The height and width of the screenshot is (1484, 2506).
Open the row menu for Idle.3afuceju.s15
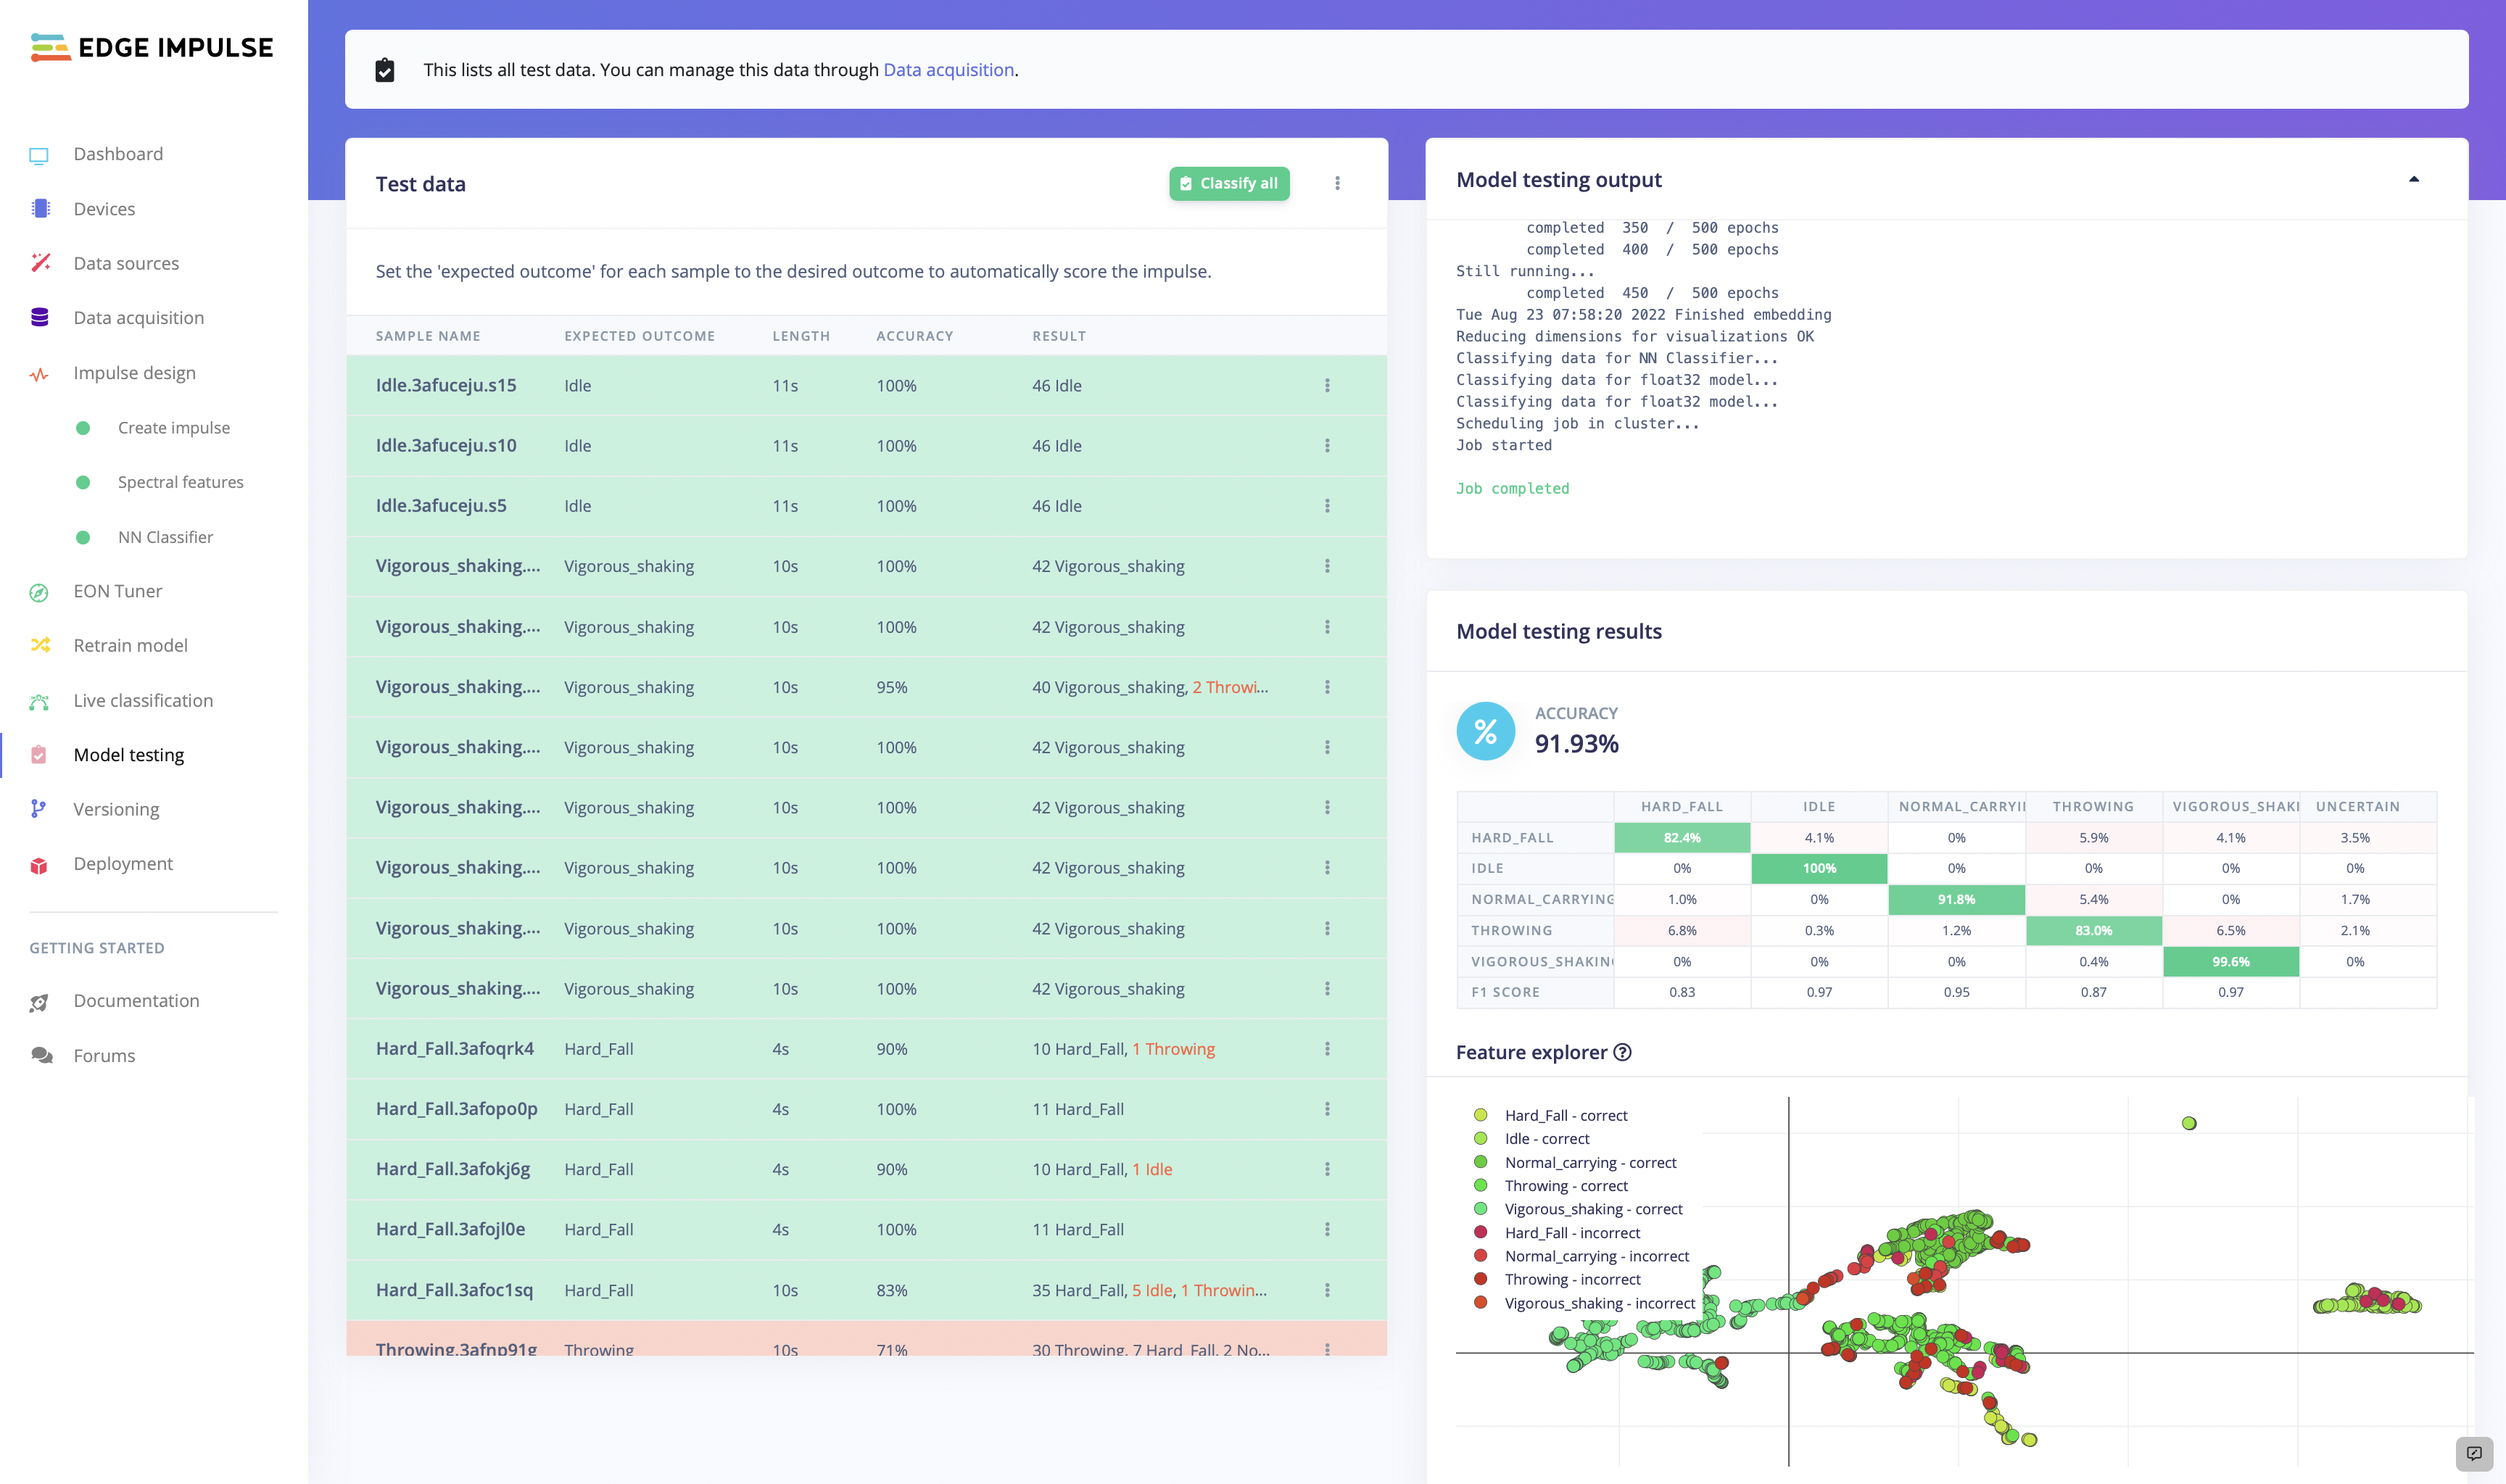(x=1327, y=386)
